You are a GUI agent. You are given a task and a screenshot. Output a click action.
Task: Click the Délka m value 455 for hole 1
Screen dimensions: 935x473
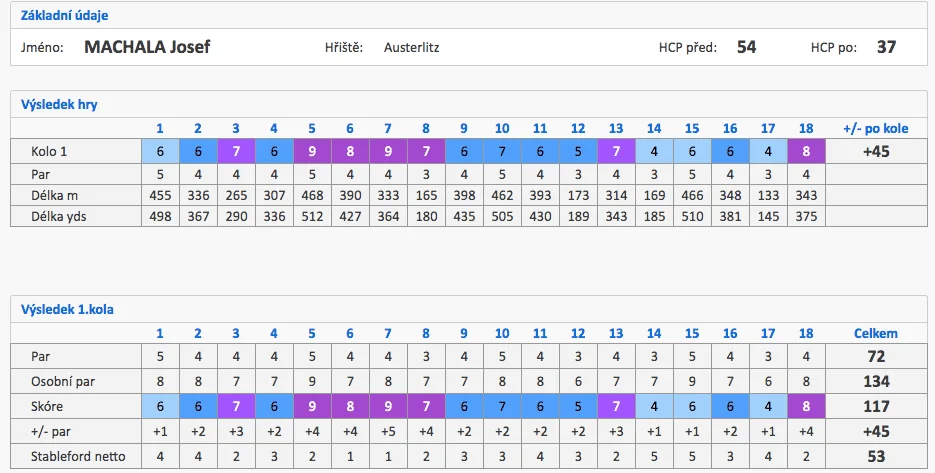160,196
